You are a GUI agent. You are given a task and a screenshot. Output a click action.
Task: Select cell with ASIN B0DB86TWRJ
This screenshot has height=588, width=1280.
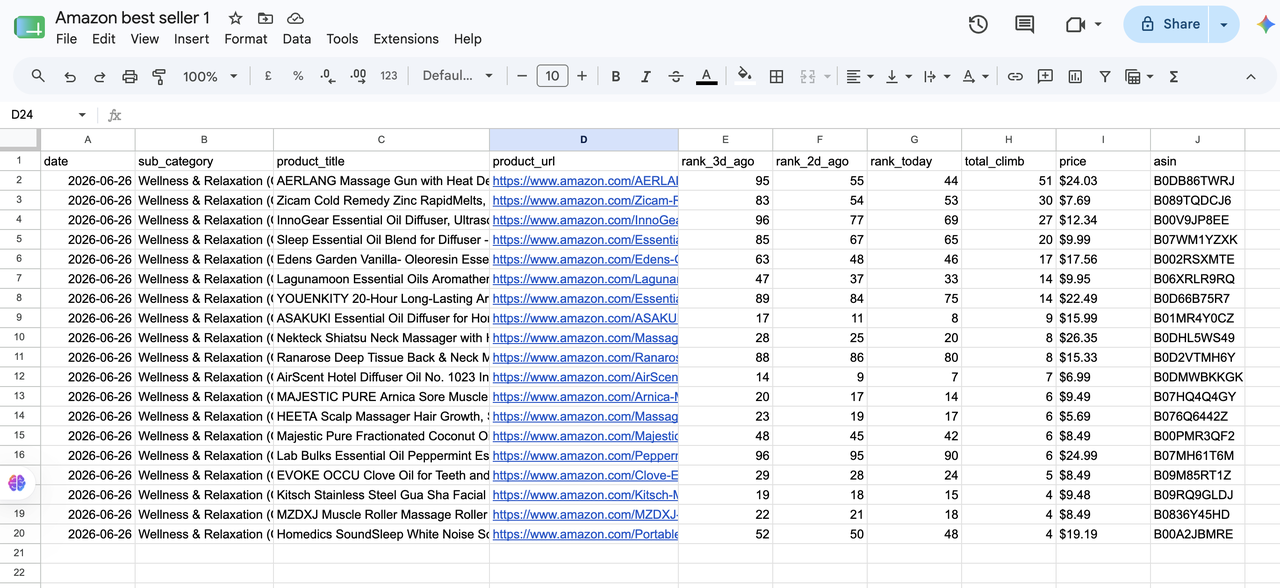(x=1198, y=181)
